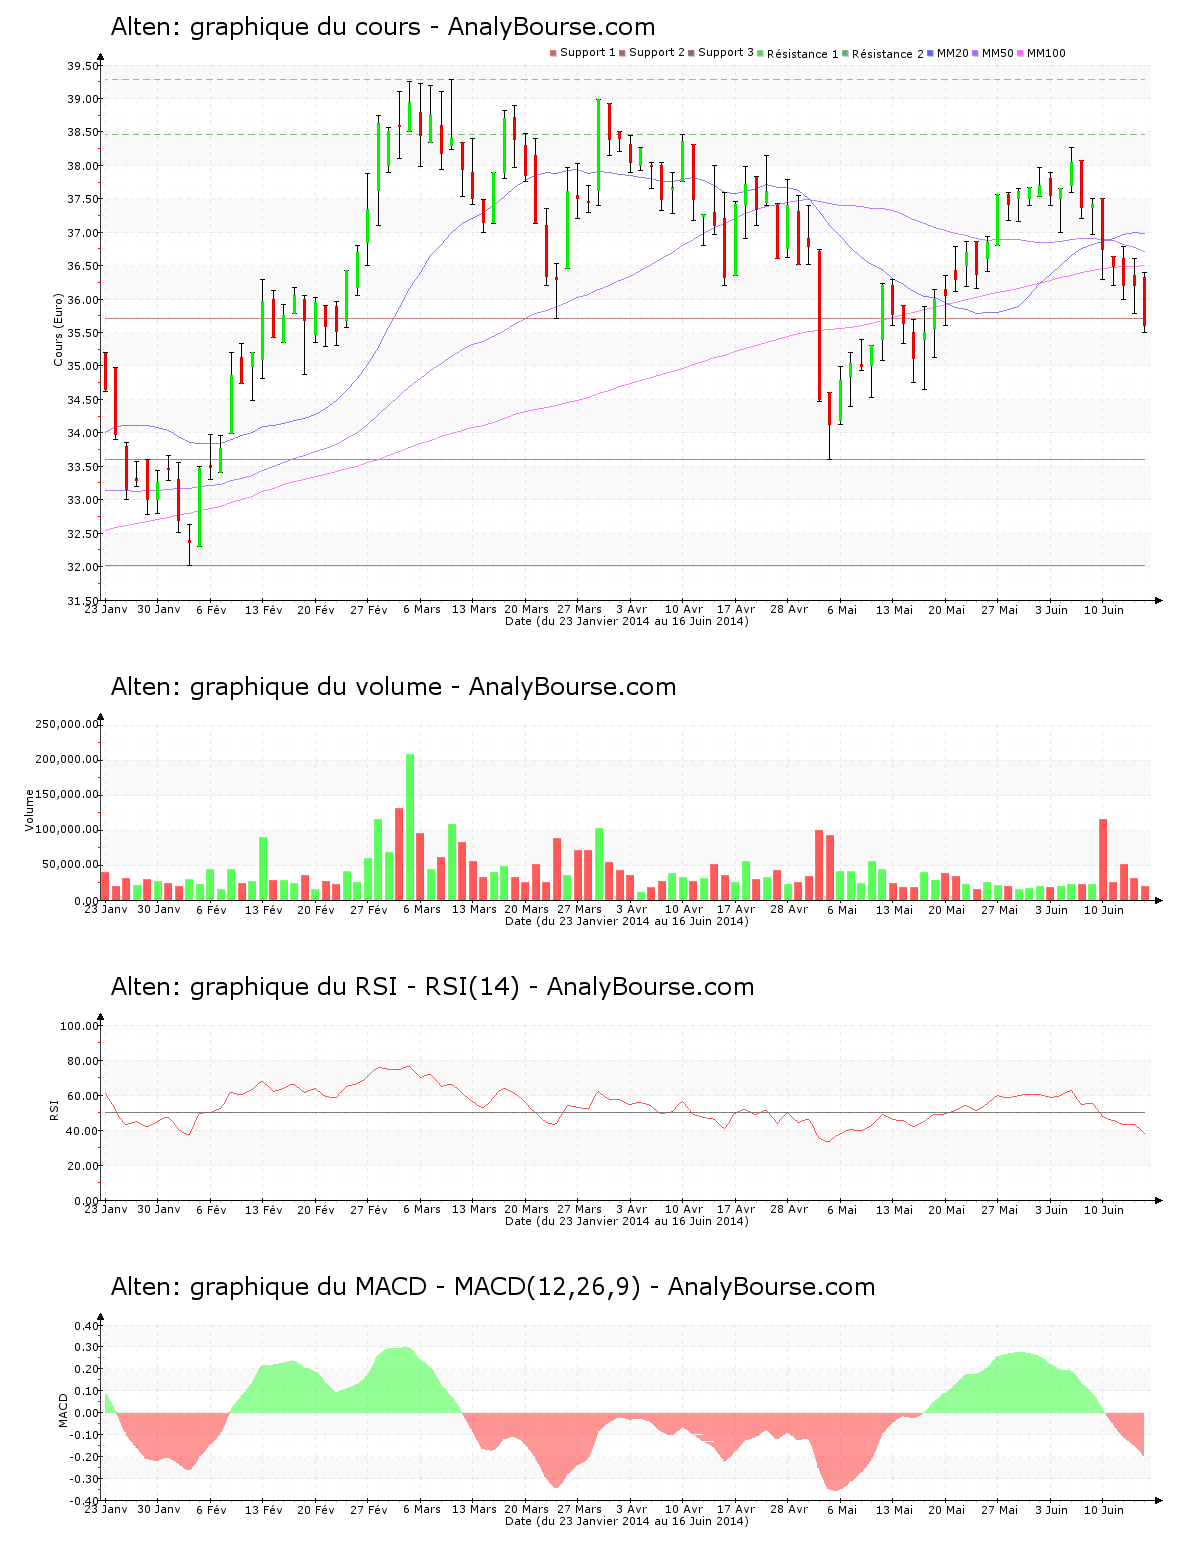Click the 250,000.00 volume axis label

(67, 724)
